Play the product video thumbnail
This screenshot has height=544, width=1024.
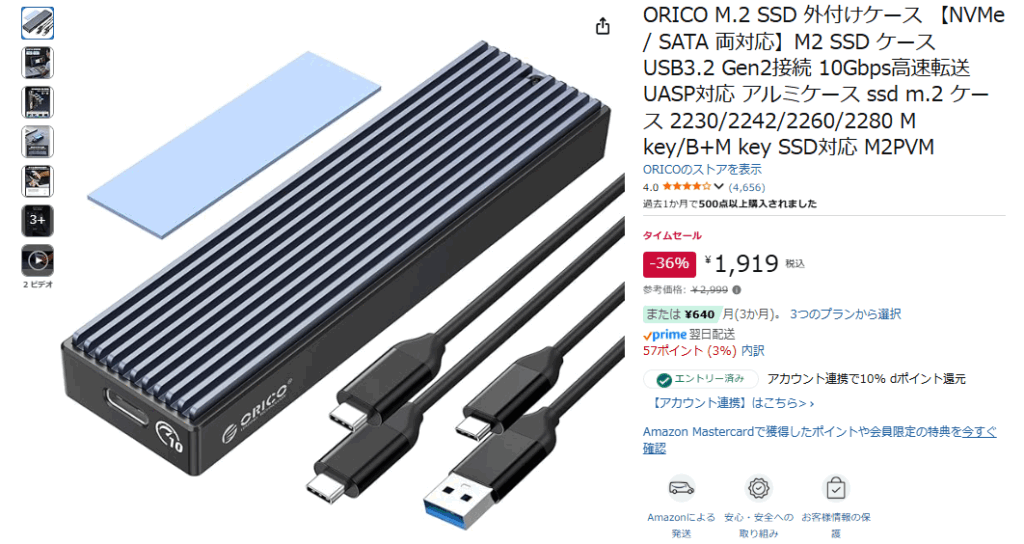tap(38, 261)
